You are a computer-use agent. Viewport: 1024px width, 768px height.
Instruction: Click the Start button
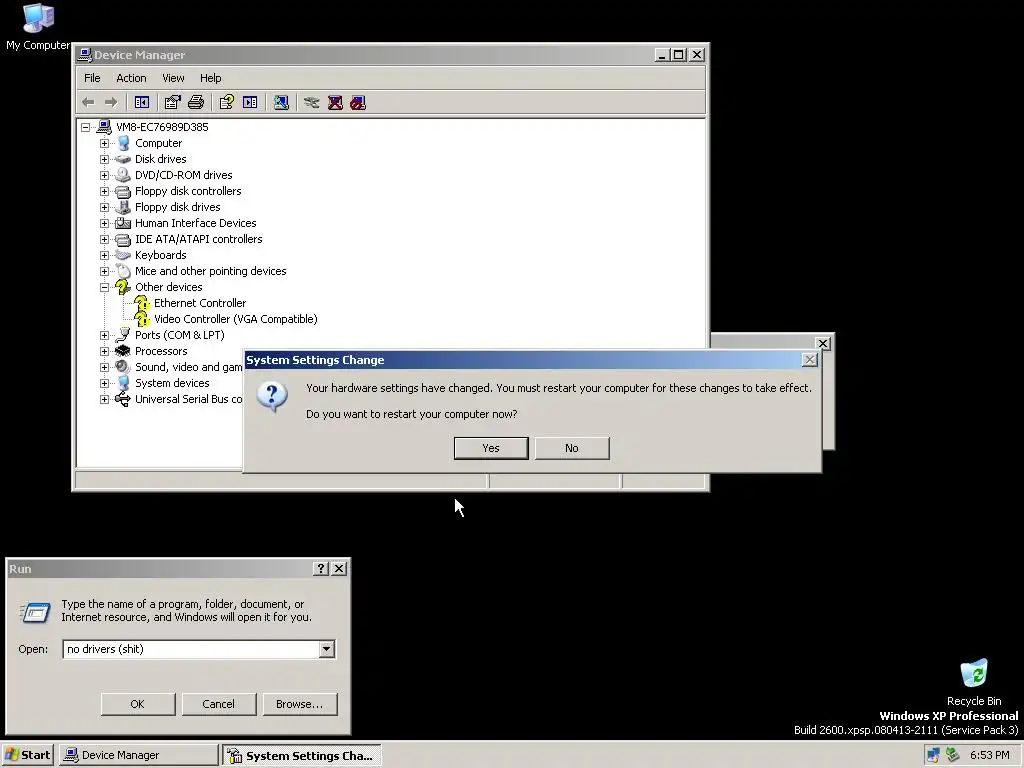tap(27, 755)
